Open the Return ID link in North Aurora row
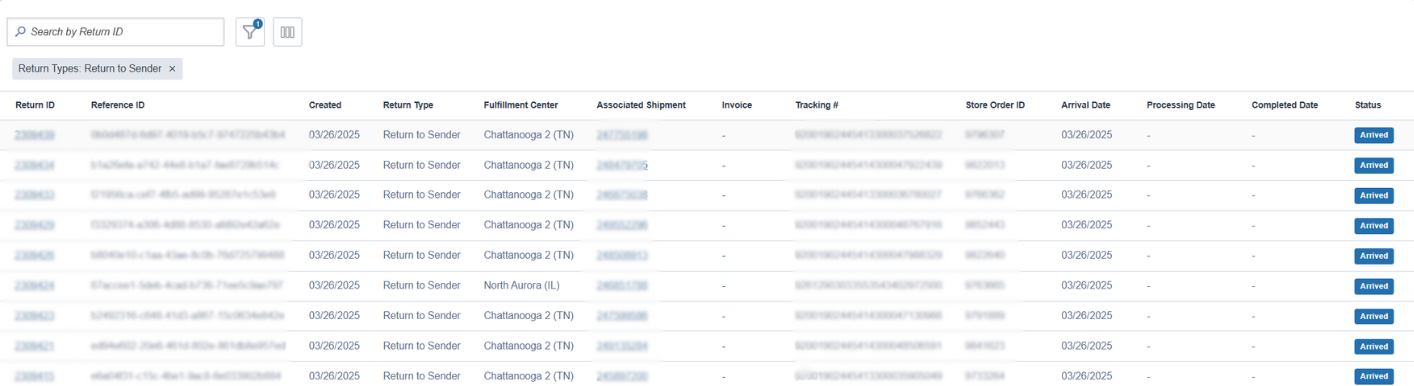The height and width of the screenshot is (386, 1414). 35,286
